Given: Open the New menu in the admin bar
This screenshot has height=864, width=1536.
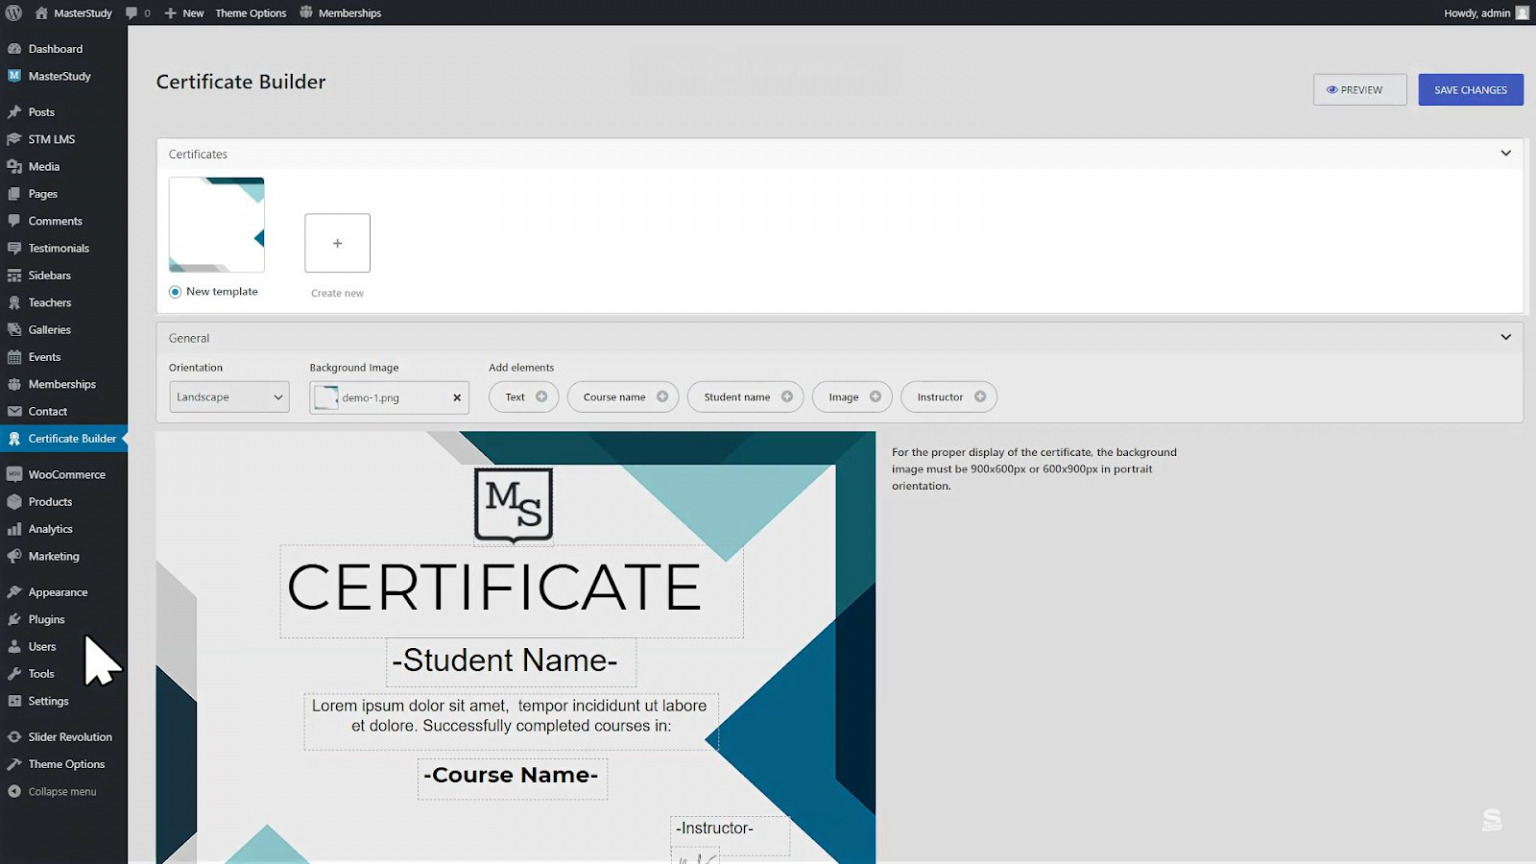Looking at the screenshot, I should coord(184,13).
